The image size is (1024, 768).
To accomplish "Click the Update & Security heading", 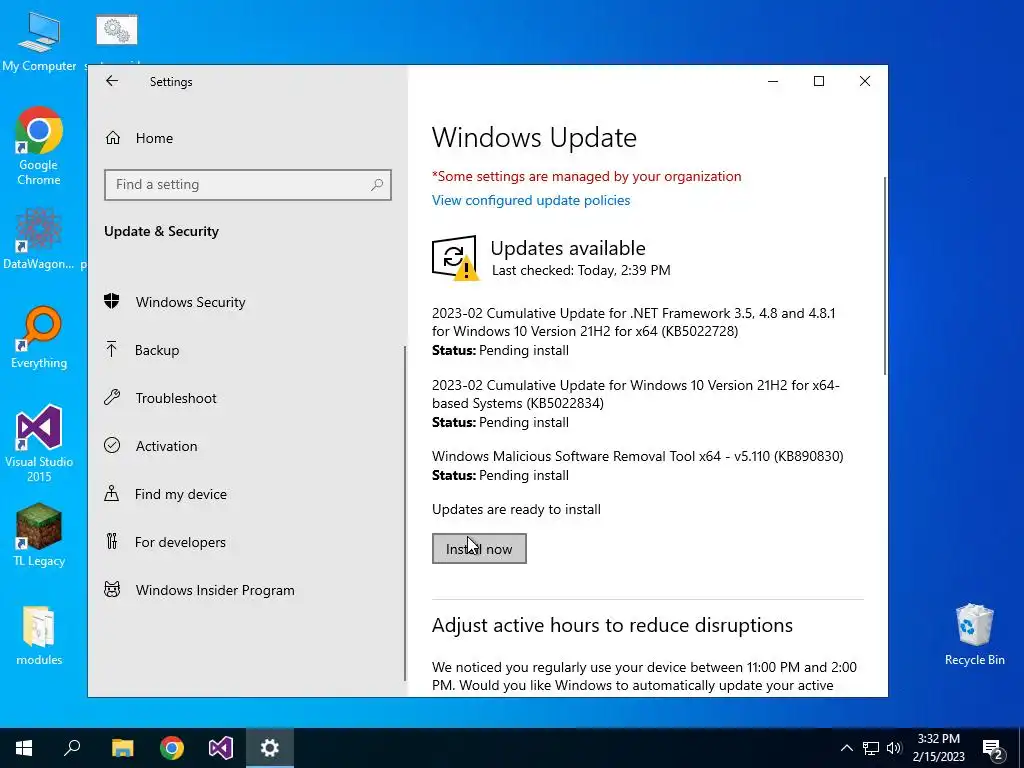I will pos(161,231).
